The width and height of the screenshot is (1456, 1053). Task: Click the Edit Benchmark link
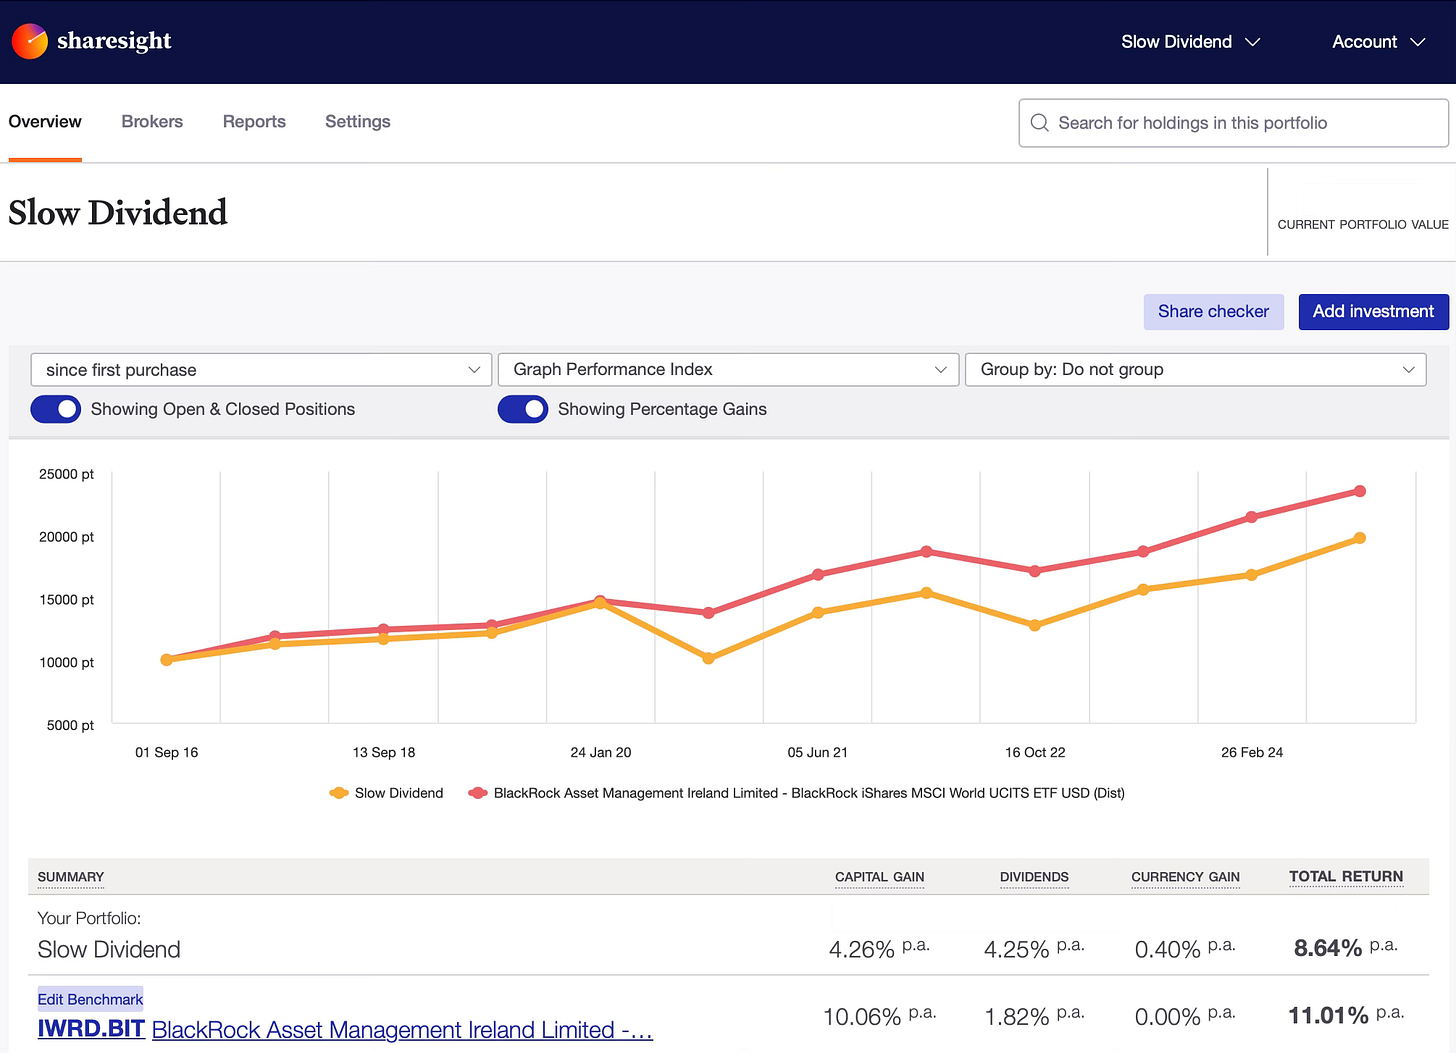tap(90, 999)
